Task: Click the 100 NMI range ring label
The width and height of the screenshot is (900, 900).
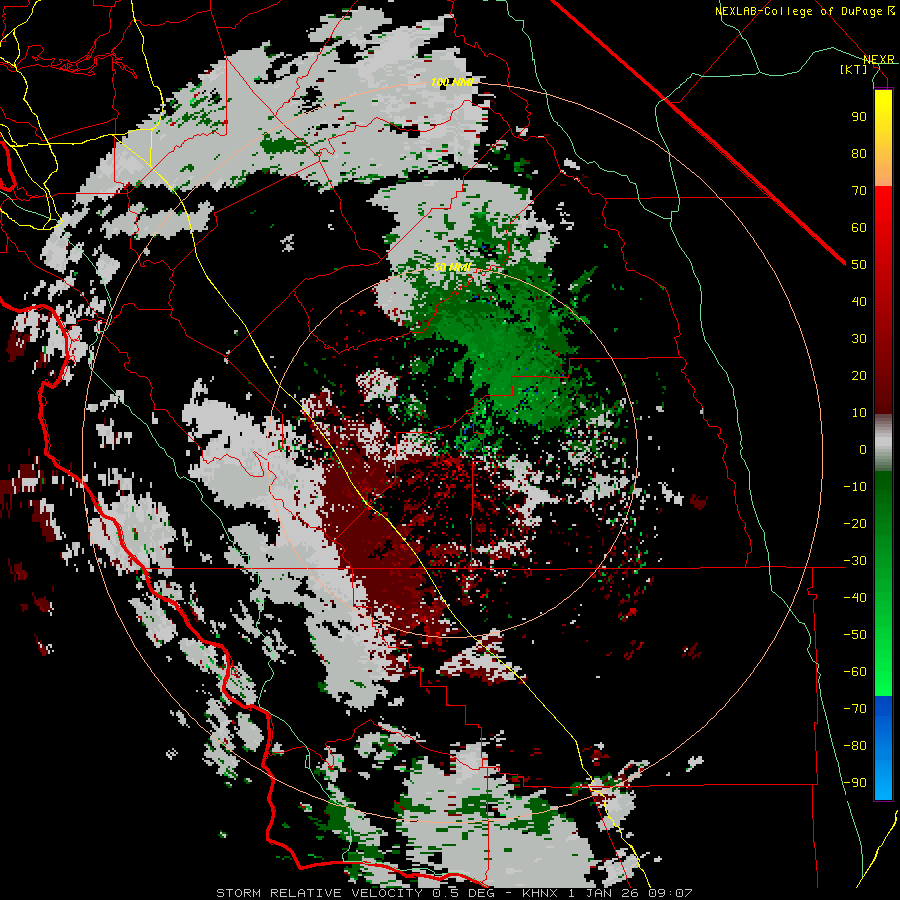Action: pos(452,82)
